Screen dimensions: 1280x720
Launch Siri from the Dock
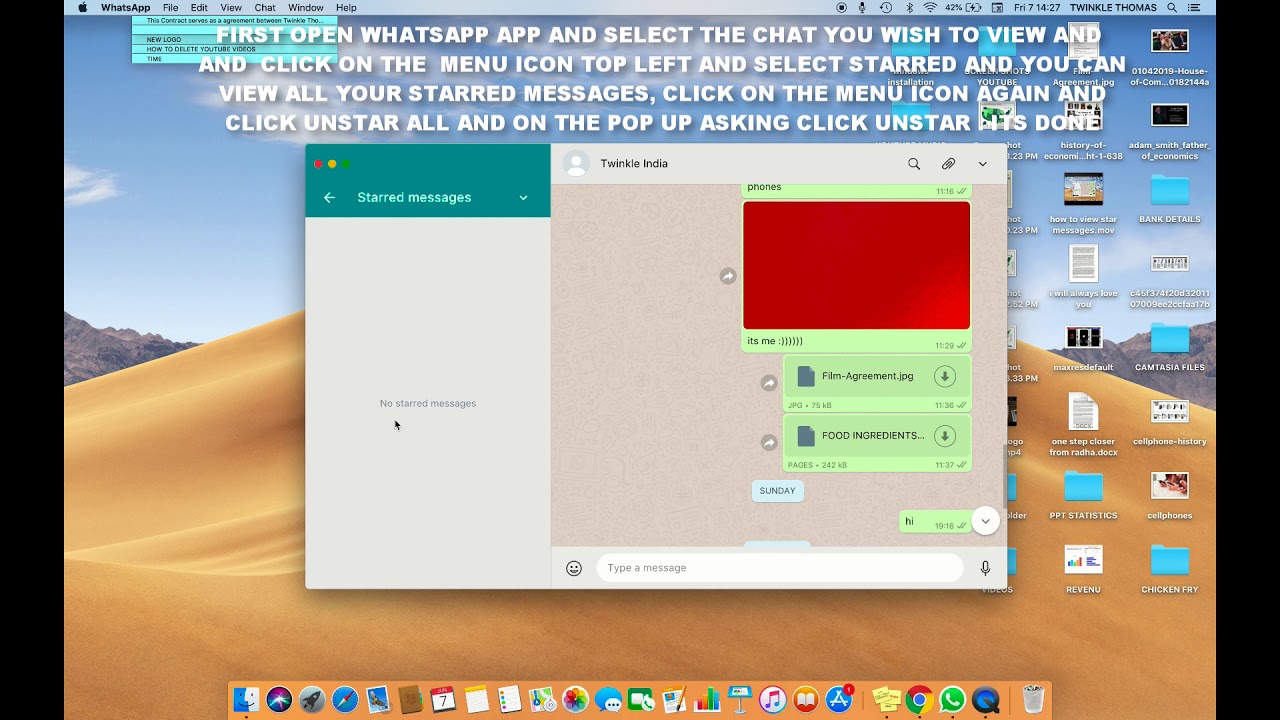pyautogui.click(x=279, y=700)
